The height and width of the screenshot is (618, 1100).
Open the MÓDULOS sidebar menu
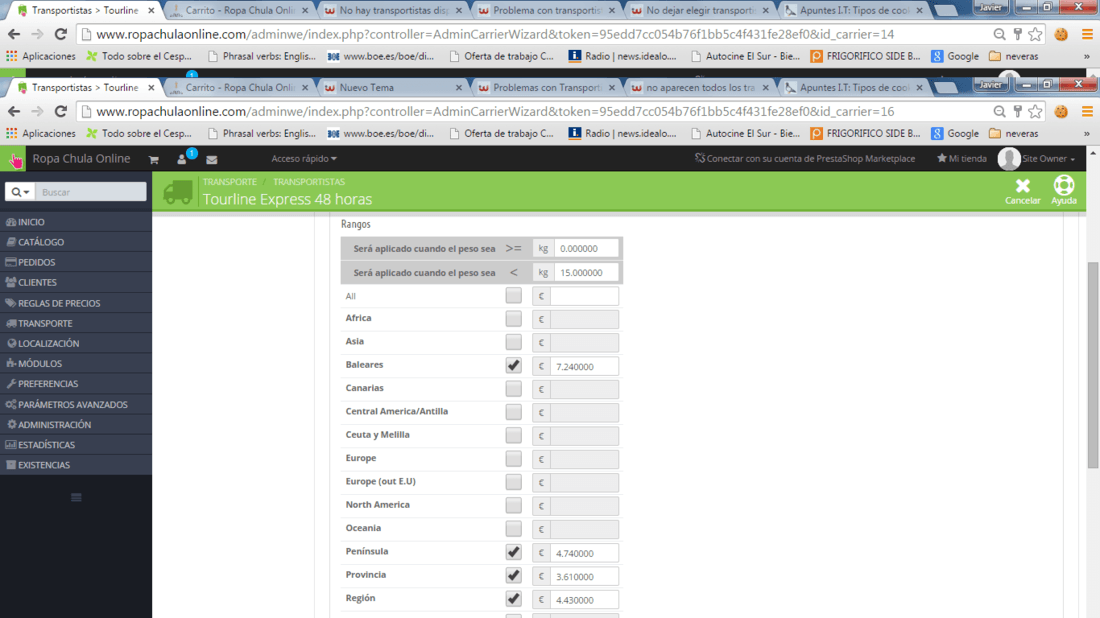76,363
